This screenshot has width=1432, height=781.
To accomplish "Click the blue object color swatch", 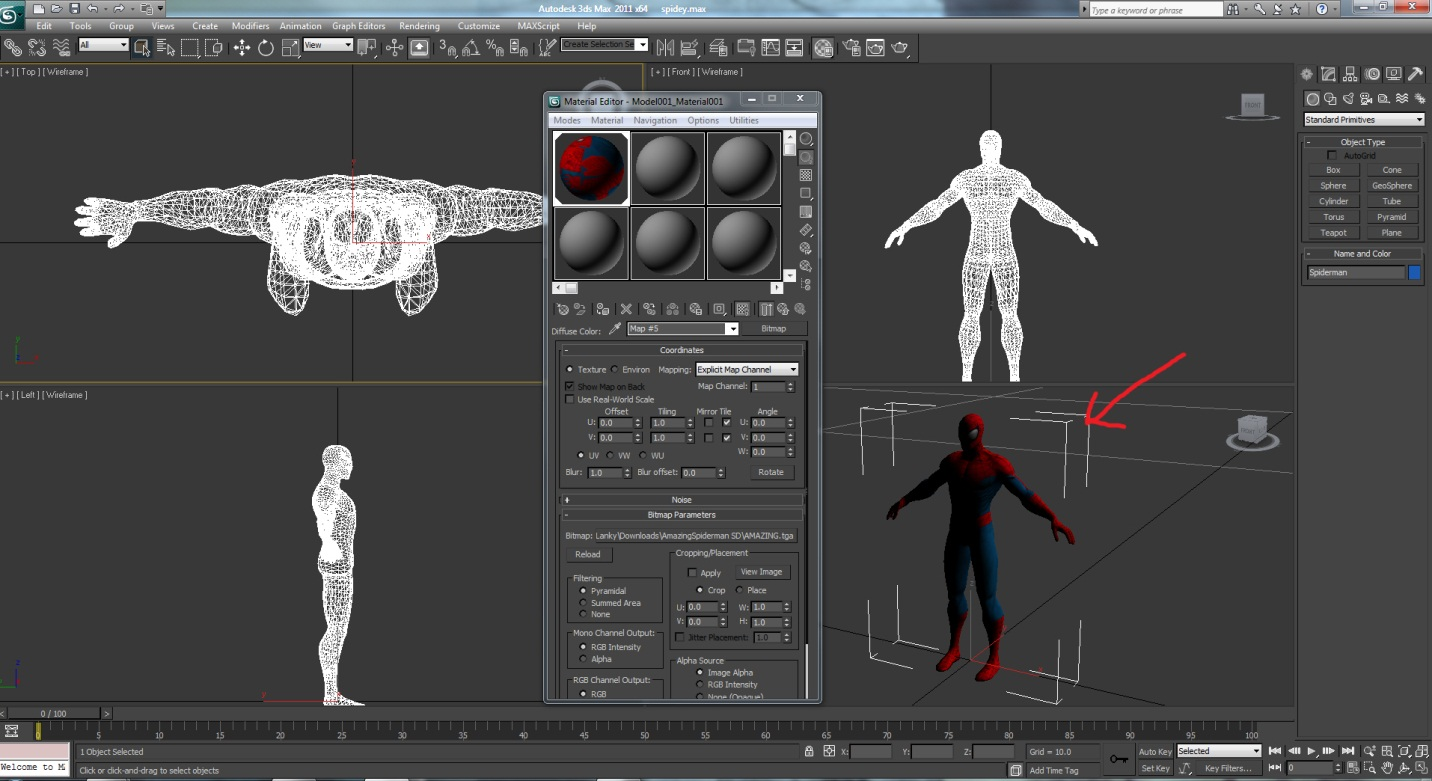I will coord(1414,272).
